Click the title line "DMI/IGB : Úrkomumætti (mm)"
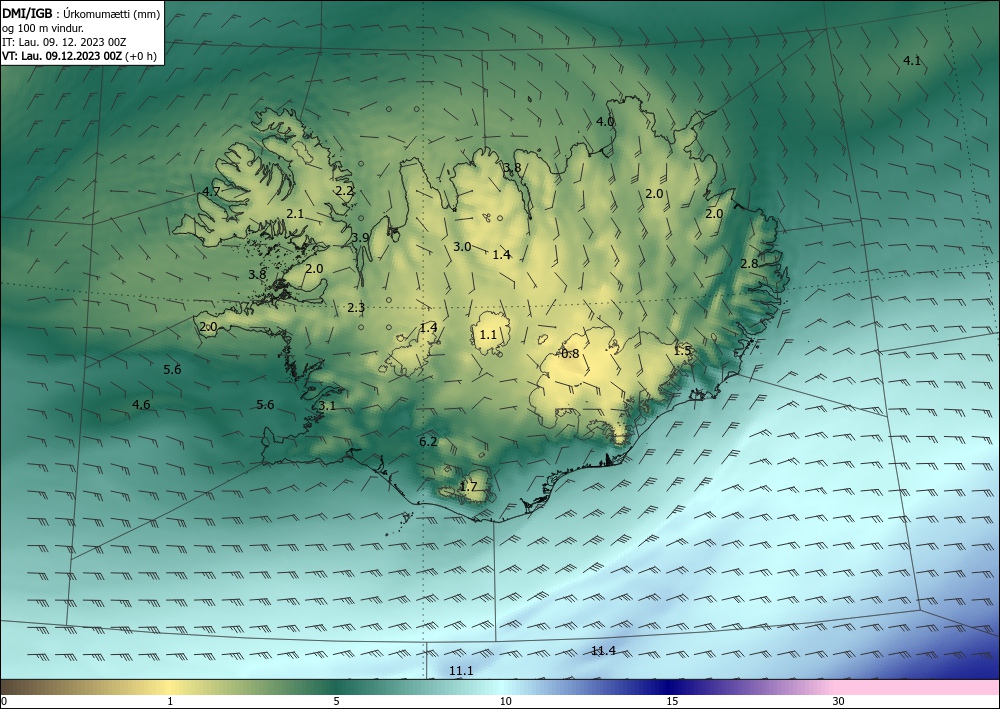Screen dimensions: 1000x709 pyautogui.click(x=81, y=15)
